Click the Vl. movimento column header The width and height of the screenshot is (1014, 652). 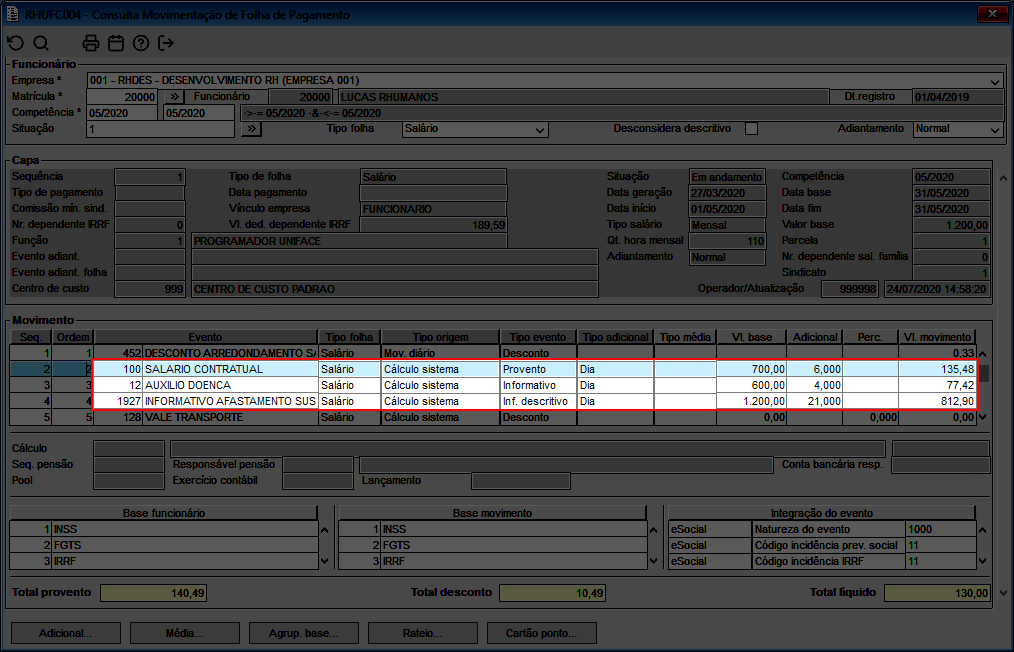tap(937, 337)
